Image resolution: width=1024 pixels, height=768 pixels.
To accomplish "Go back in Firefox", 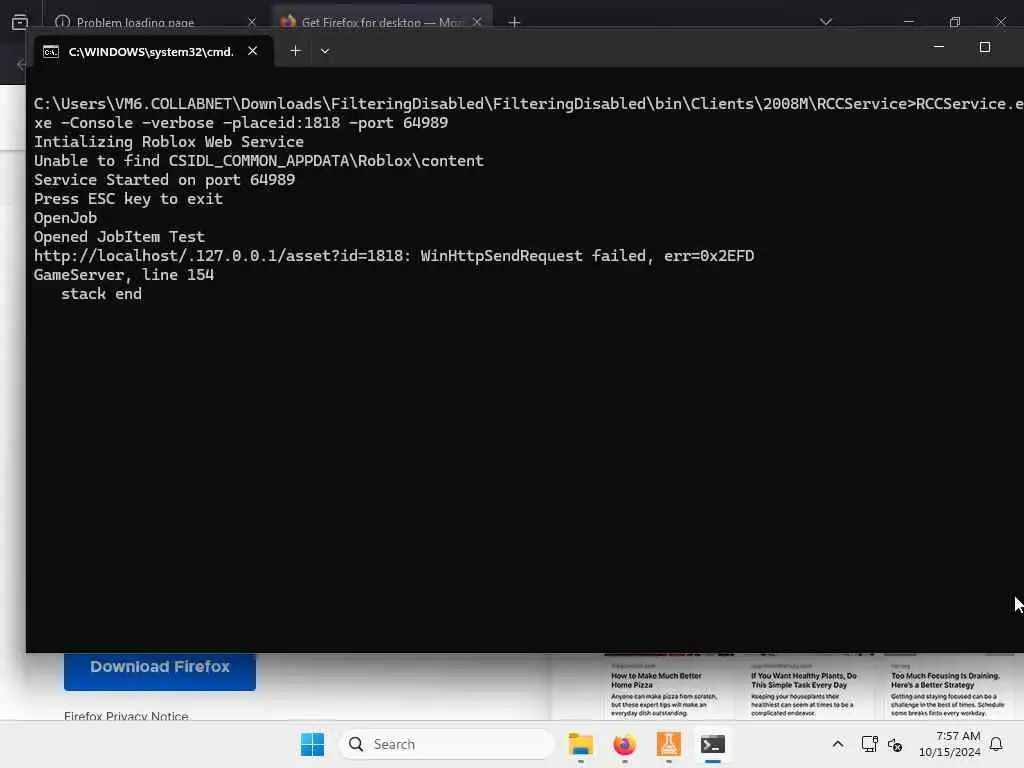I will pyautogui.click(x=21, y=65).
